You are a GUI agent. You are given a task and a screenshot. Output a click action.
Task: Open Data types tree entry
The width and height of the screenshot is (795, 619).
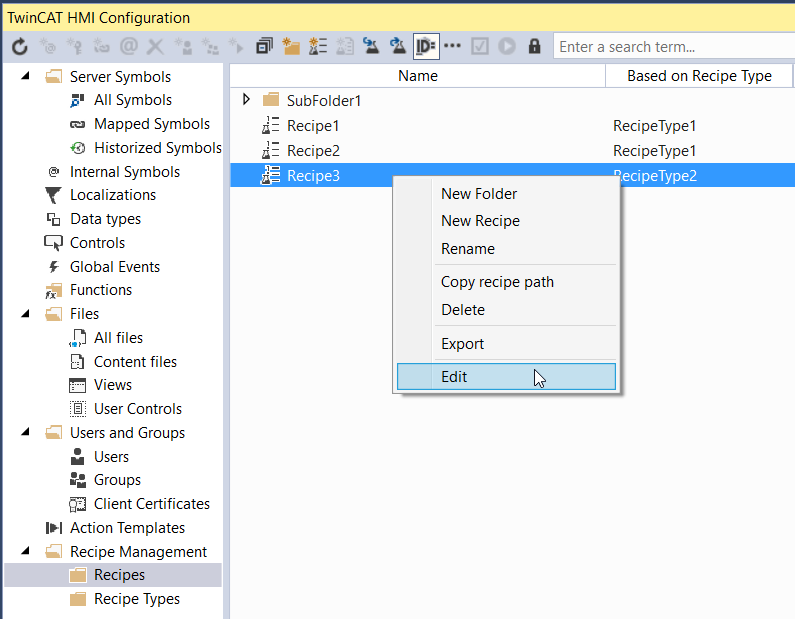105,219
